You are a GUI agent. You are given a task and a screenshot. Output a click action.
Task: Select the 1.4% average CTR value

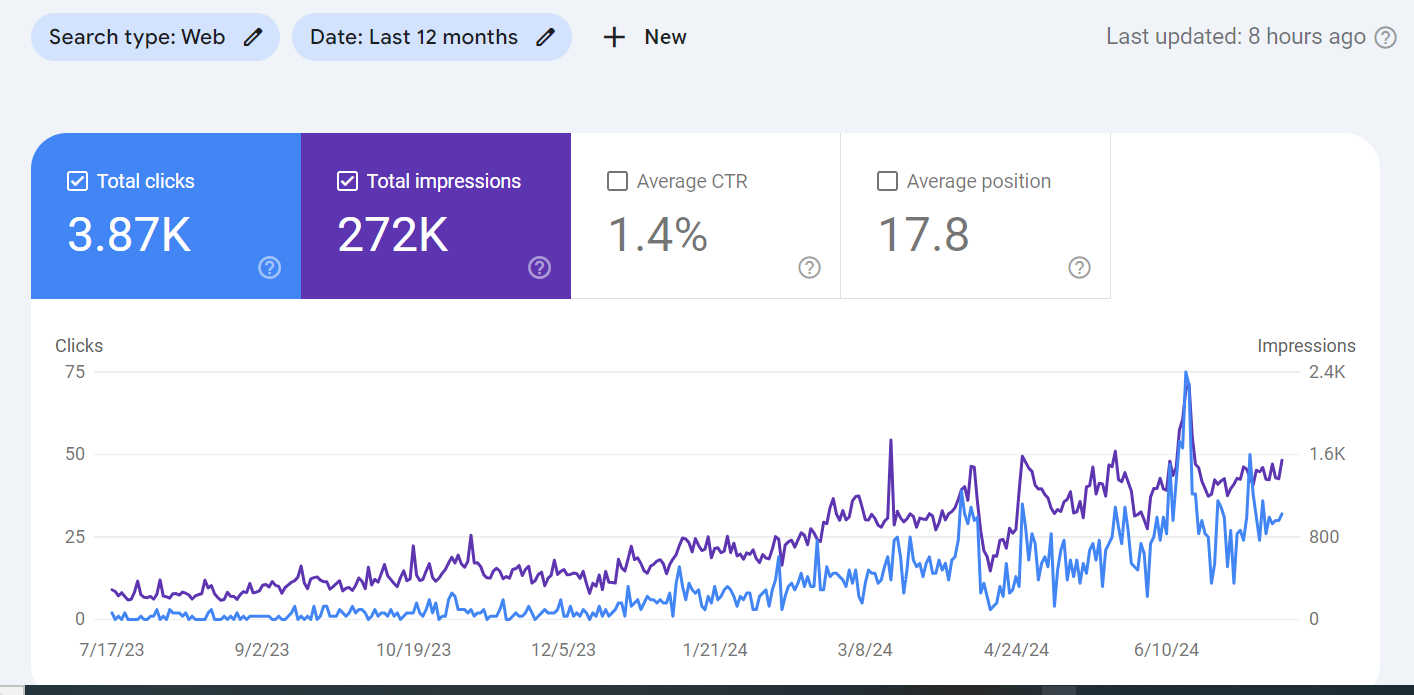(x=658, y=235)
